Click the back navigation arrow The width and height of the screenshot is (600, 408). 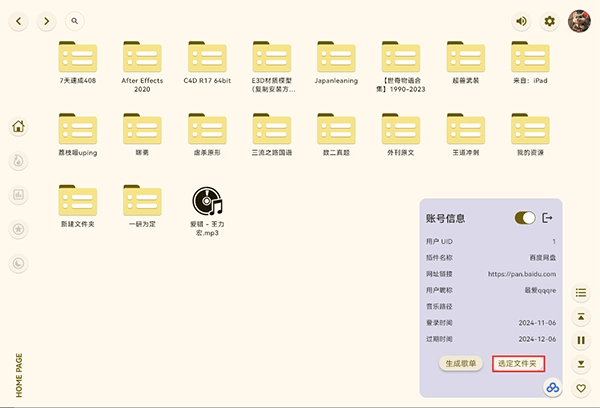[x=19, y=20]
